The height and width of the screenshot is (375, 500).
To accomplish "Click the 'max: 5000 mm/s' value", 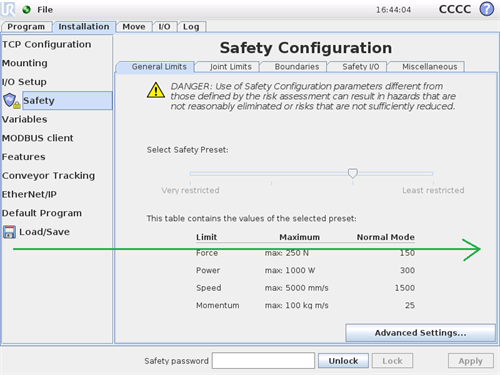I will click(297, 288).
